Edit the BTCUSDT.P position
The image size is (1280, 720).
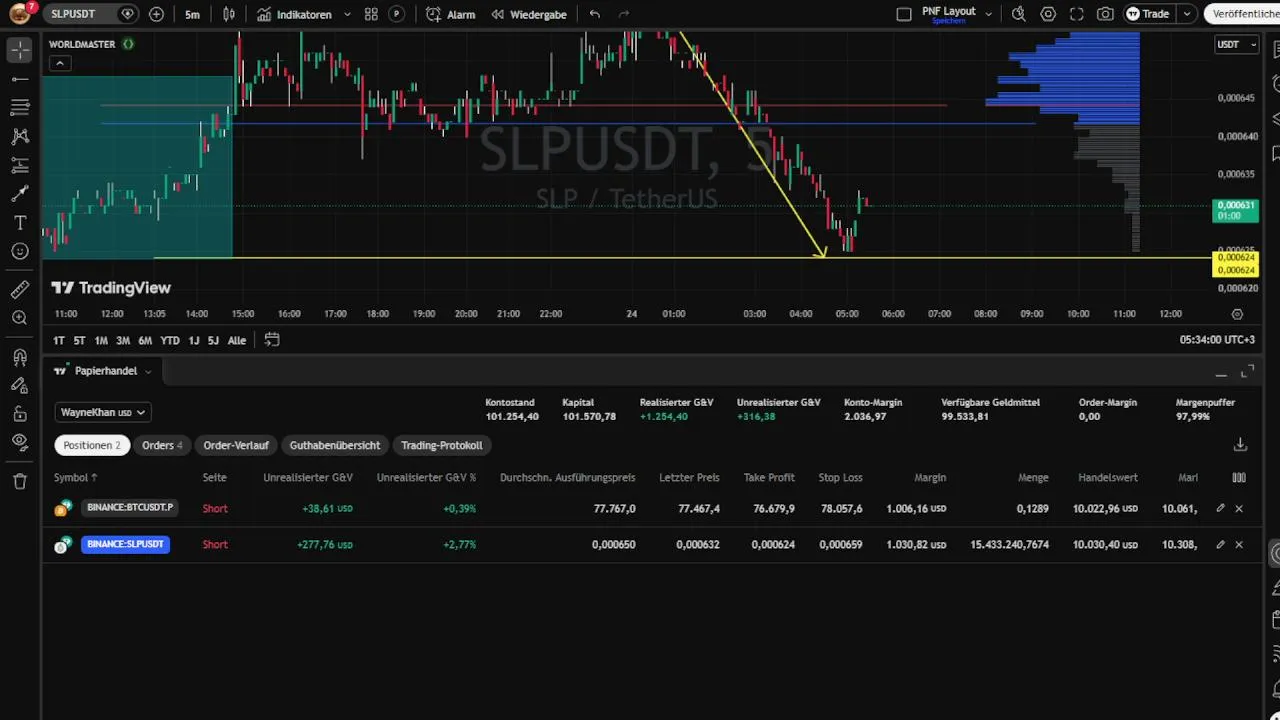(x=1220, y=508)
